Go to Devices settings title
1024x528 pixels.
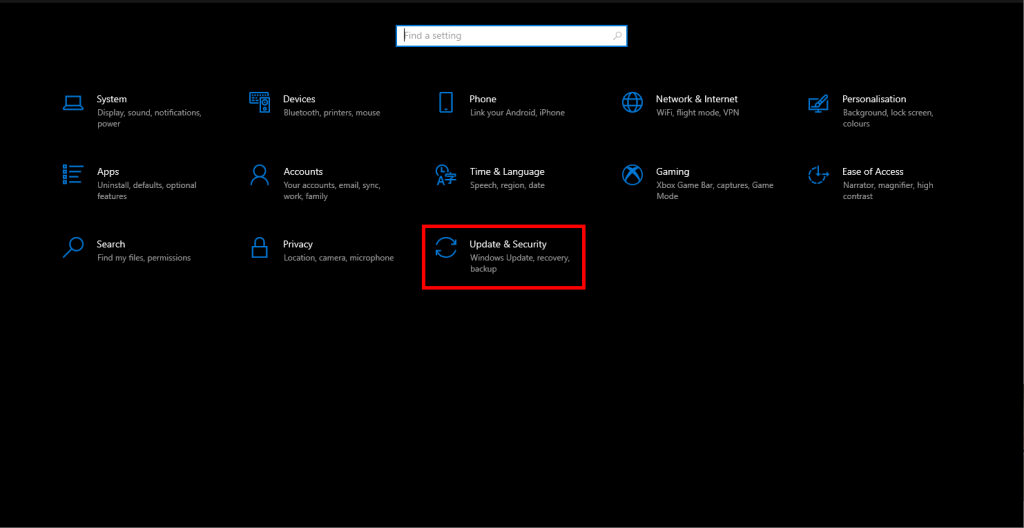[x=299, y=99]
